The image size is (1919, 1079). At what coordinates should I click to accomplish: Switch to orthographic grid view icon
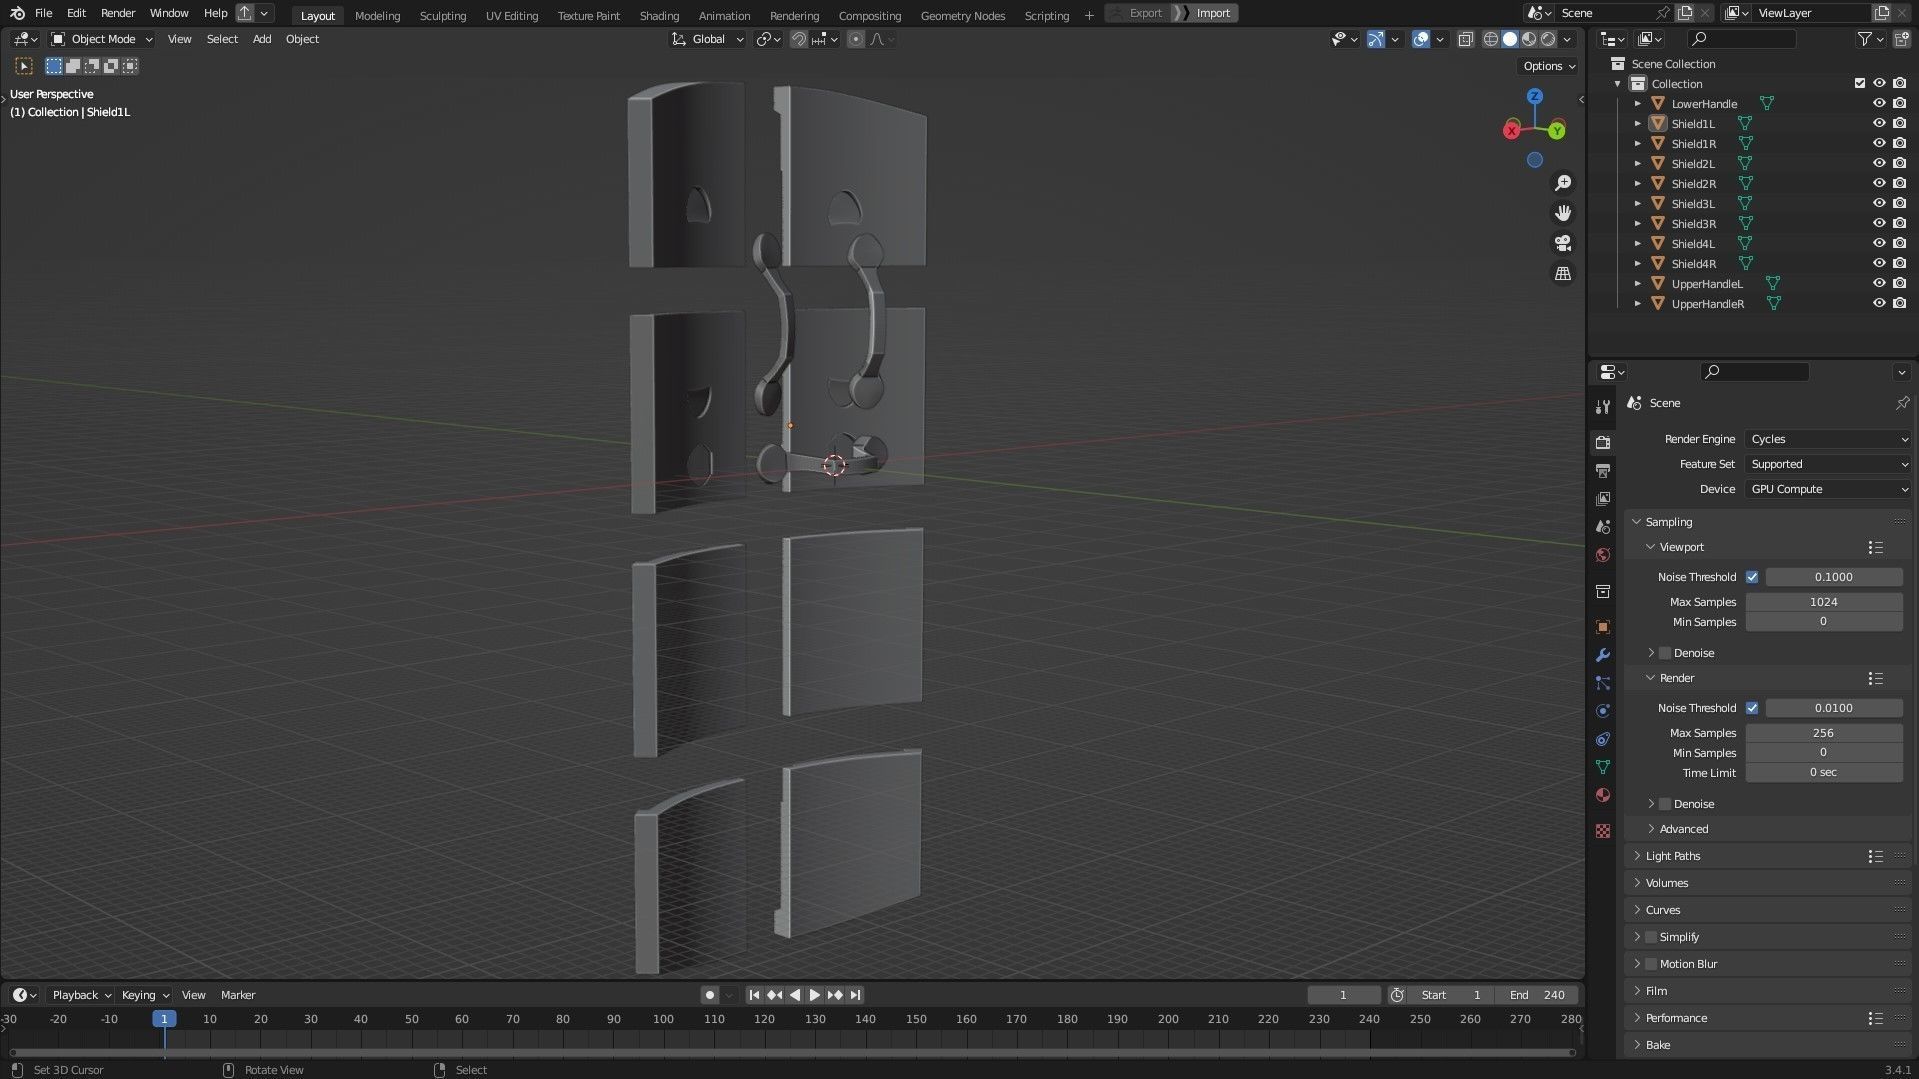tap(1562, 274)
